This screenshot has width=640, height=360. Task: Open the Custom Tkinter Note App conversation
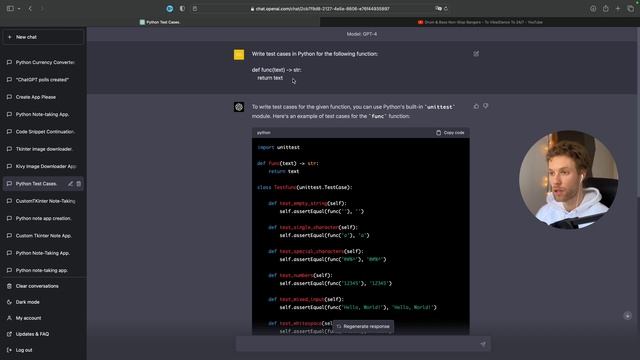coord(43,236)
